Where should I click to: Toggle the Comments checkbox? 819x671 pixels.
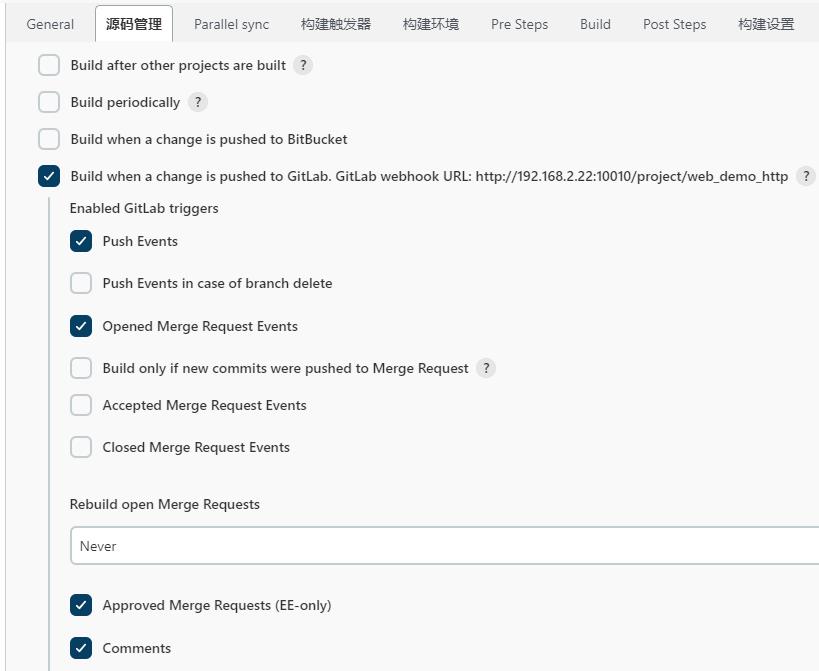point(81,648)
